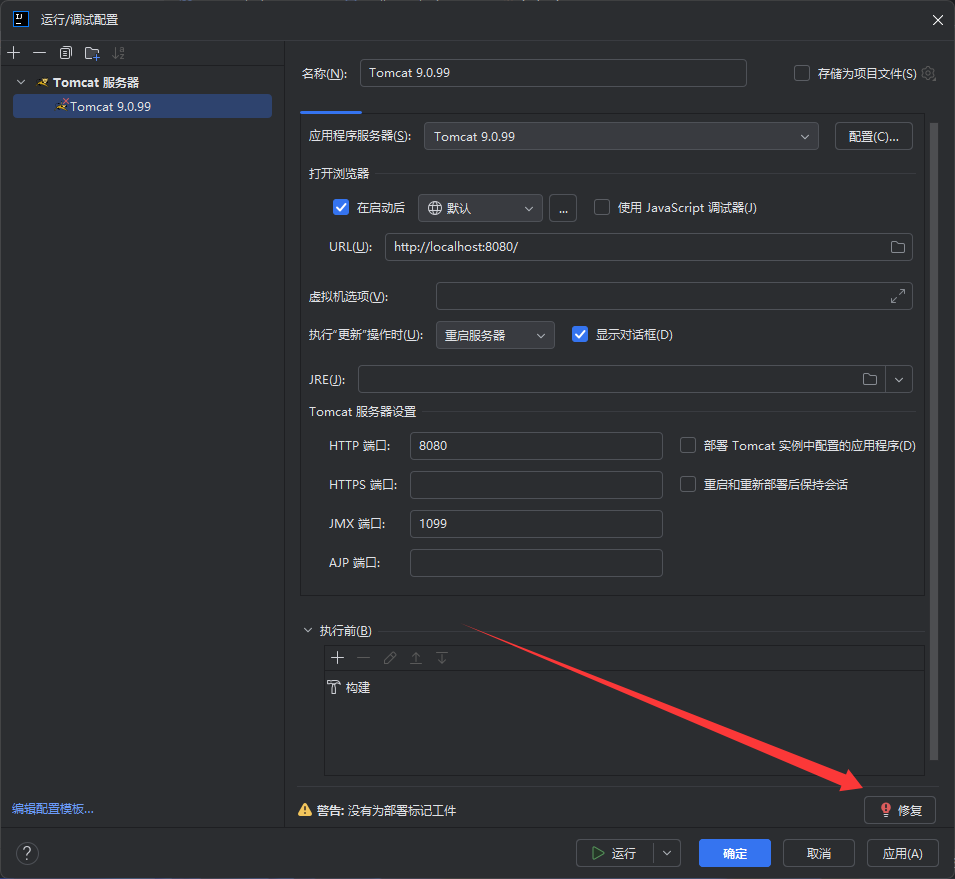Screen dimensions: 955x879
Task: Open settings gear beside store as project file
Action: [x=928, y=73]
